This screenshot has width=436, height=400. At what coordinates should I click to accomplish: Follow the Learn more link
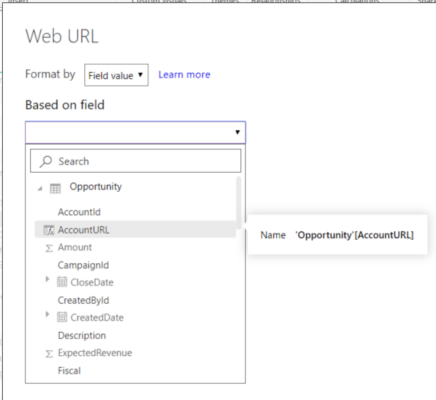click(184, 75)
